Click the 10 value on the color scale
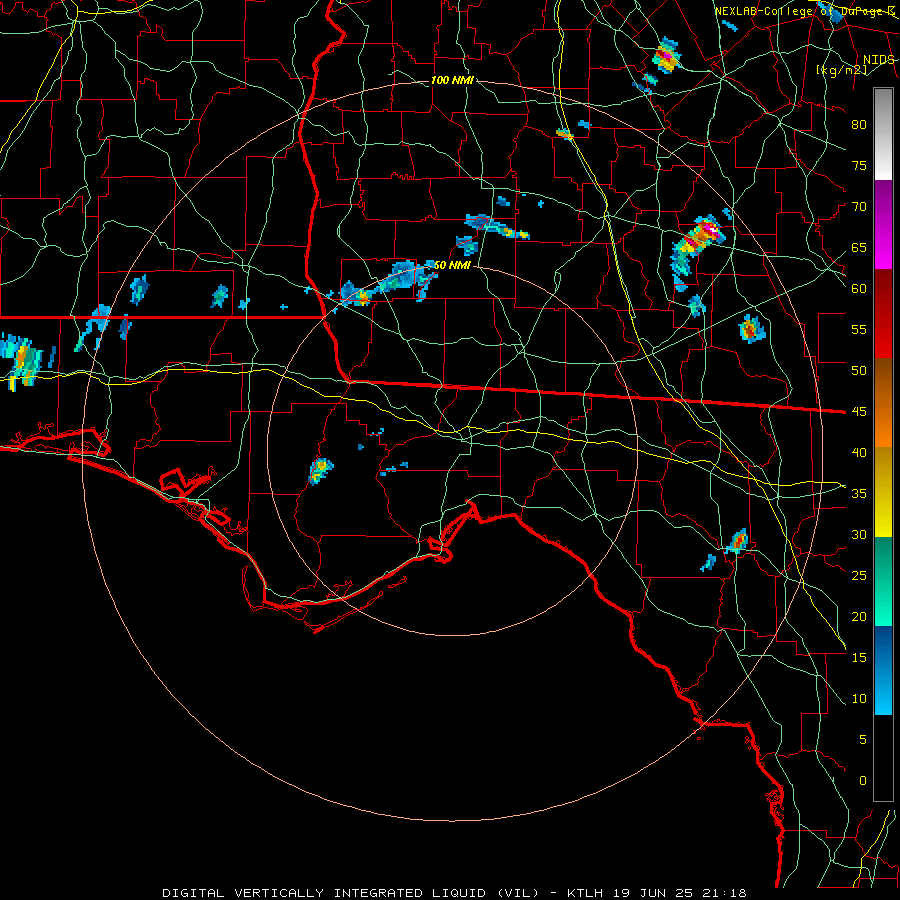 [x=859, y=699]
